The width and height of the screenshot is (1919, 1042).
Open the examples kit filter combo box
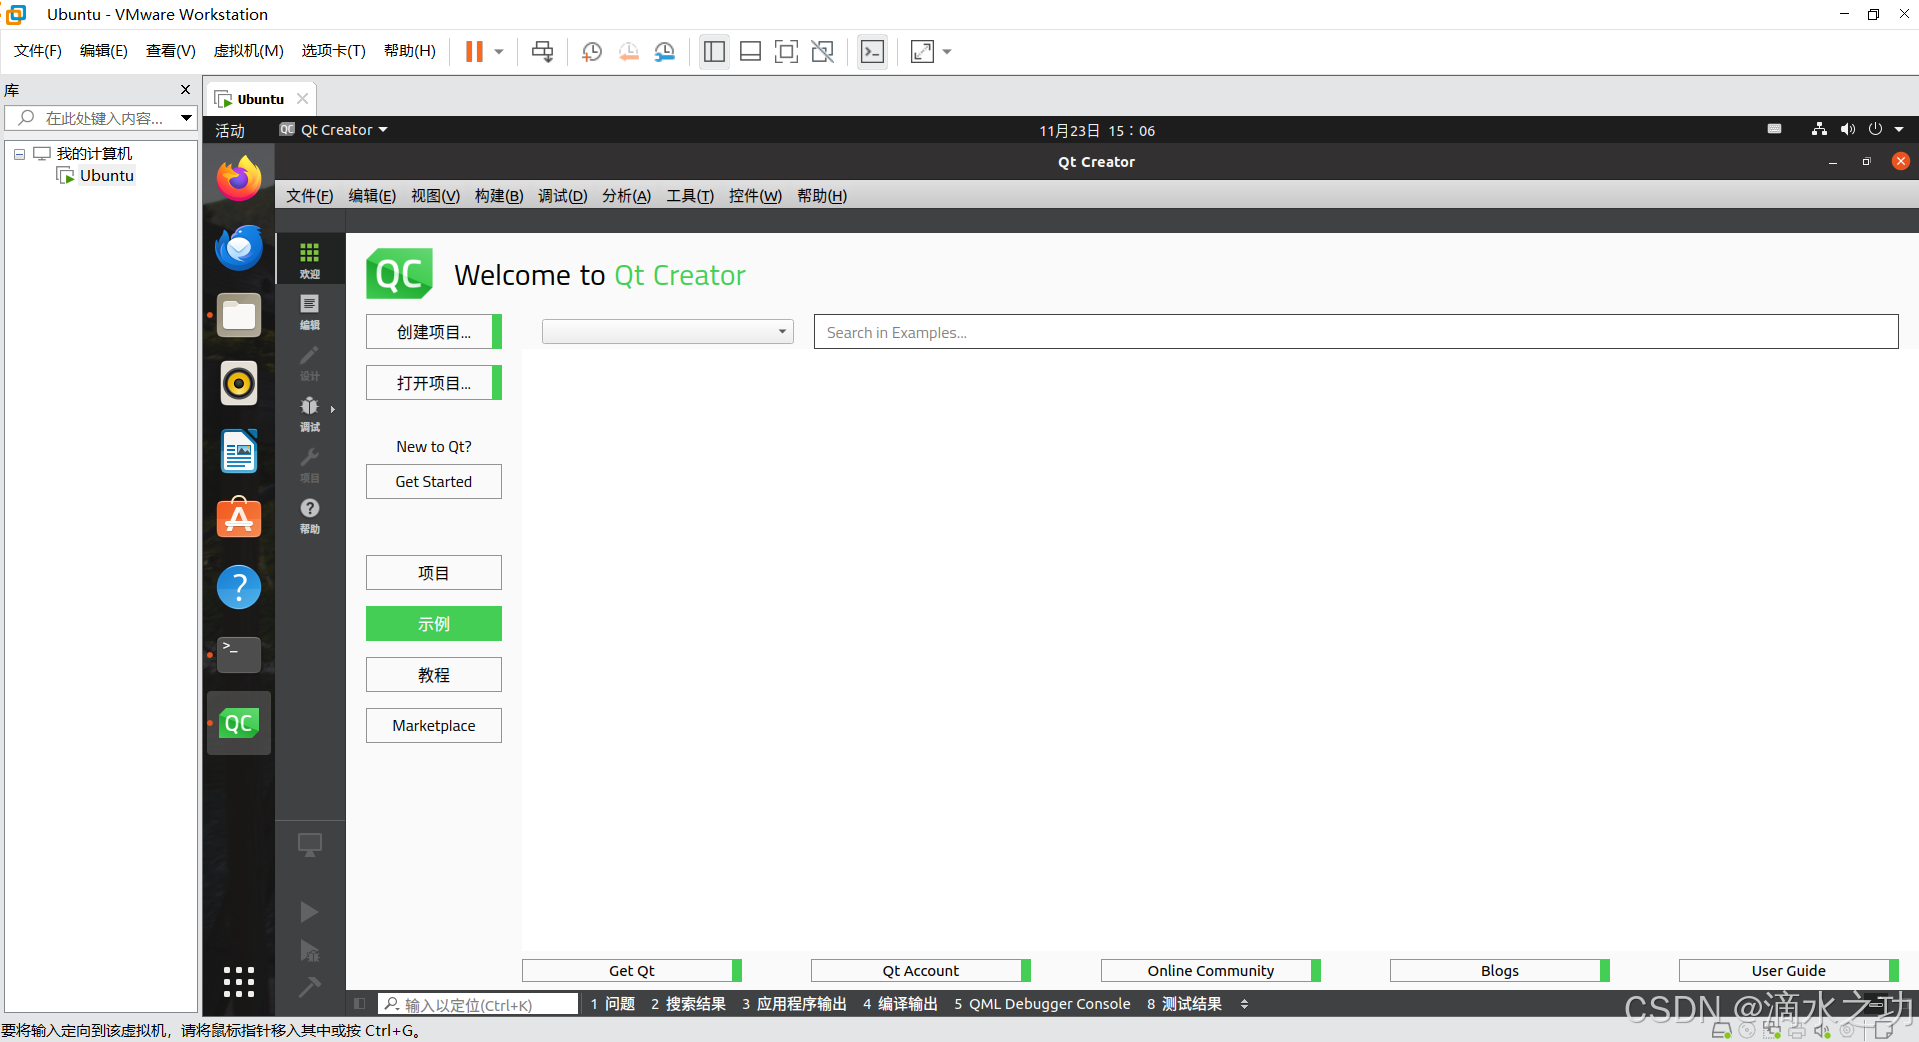pos(667,332)
